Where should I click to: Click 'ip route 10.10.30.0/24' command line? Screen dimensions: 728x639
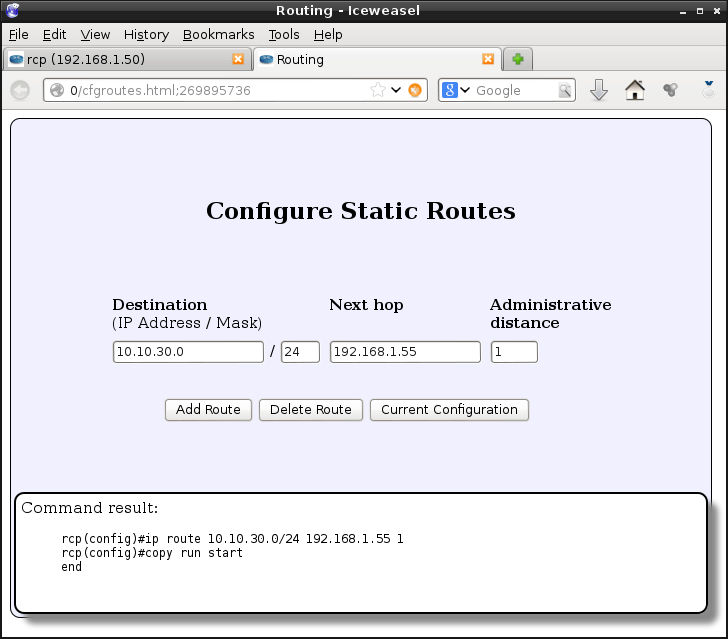(233, 539)
